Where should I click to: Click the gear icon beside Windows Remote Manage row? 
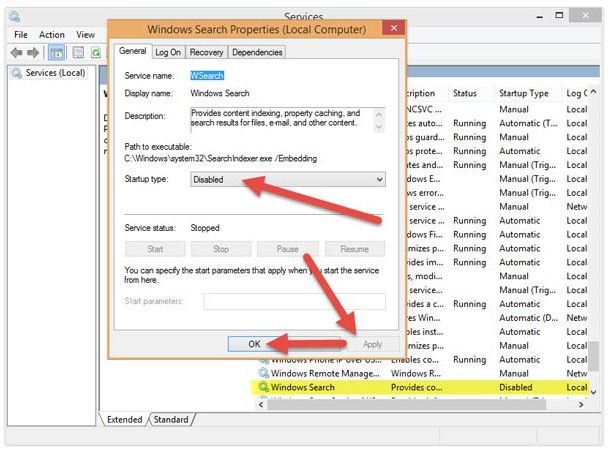(x=264, y=373)
